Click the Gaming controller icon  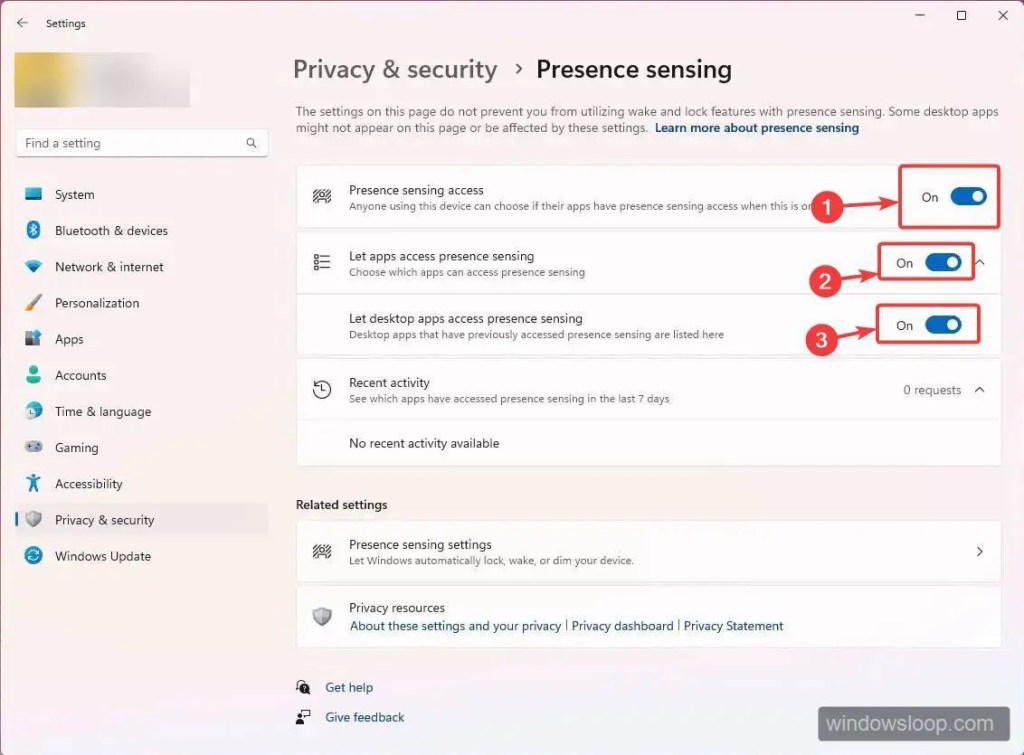[x=34, y=448]
